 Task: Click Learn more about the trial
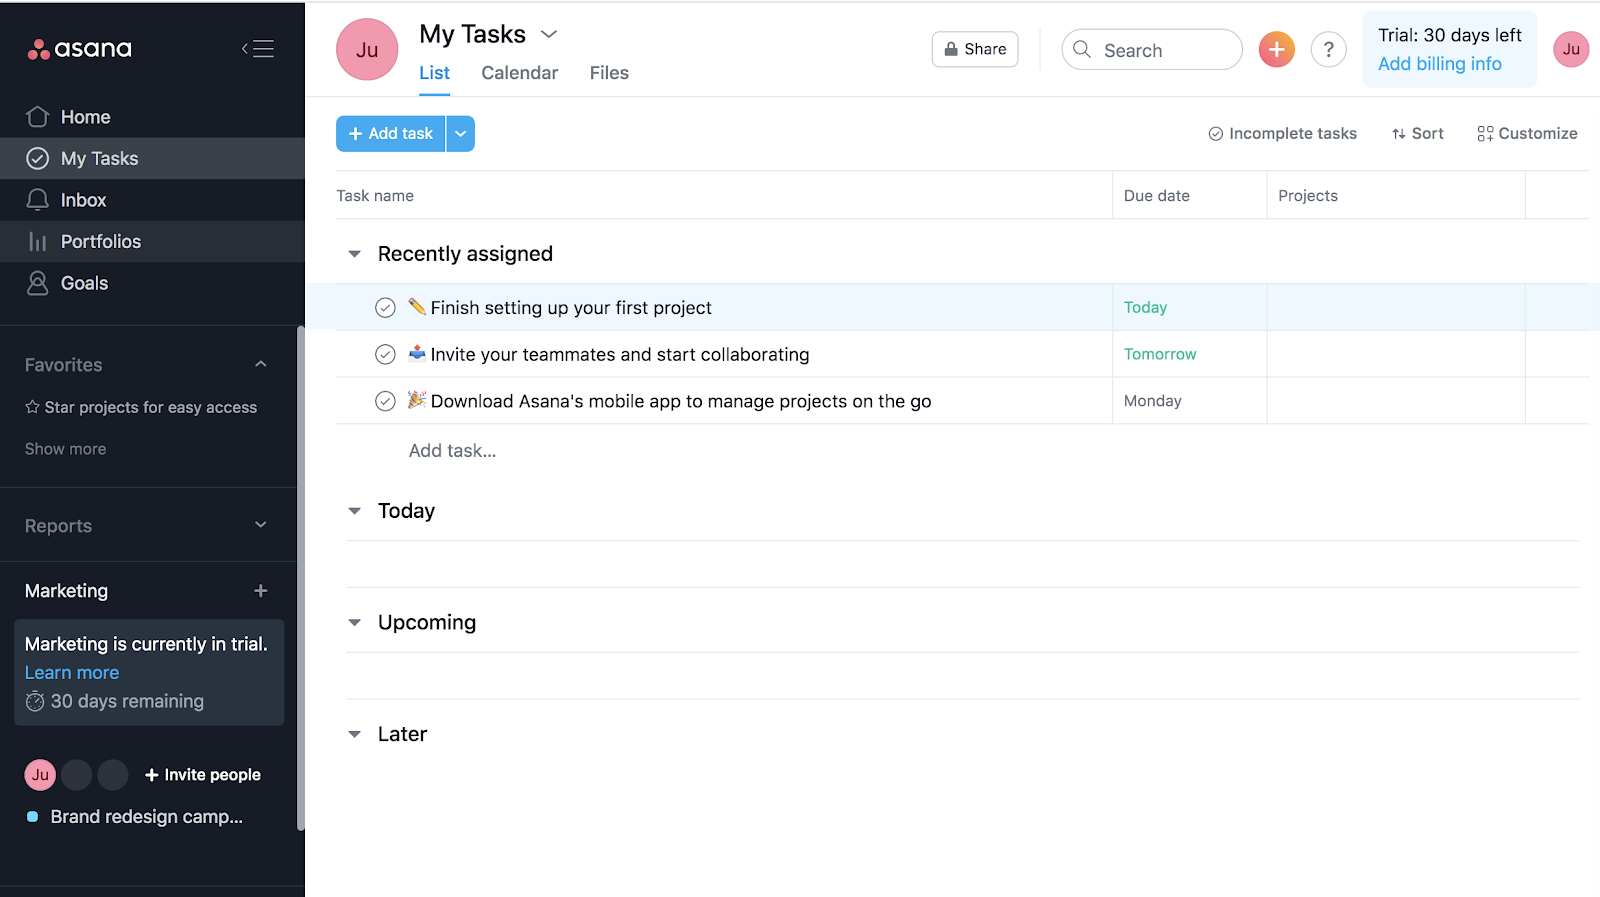(72, 673)
